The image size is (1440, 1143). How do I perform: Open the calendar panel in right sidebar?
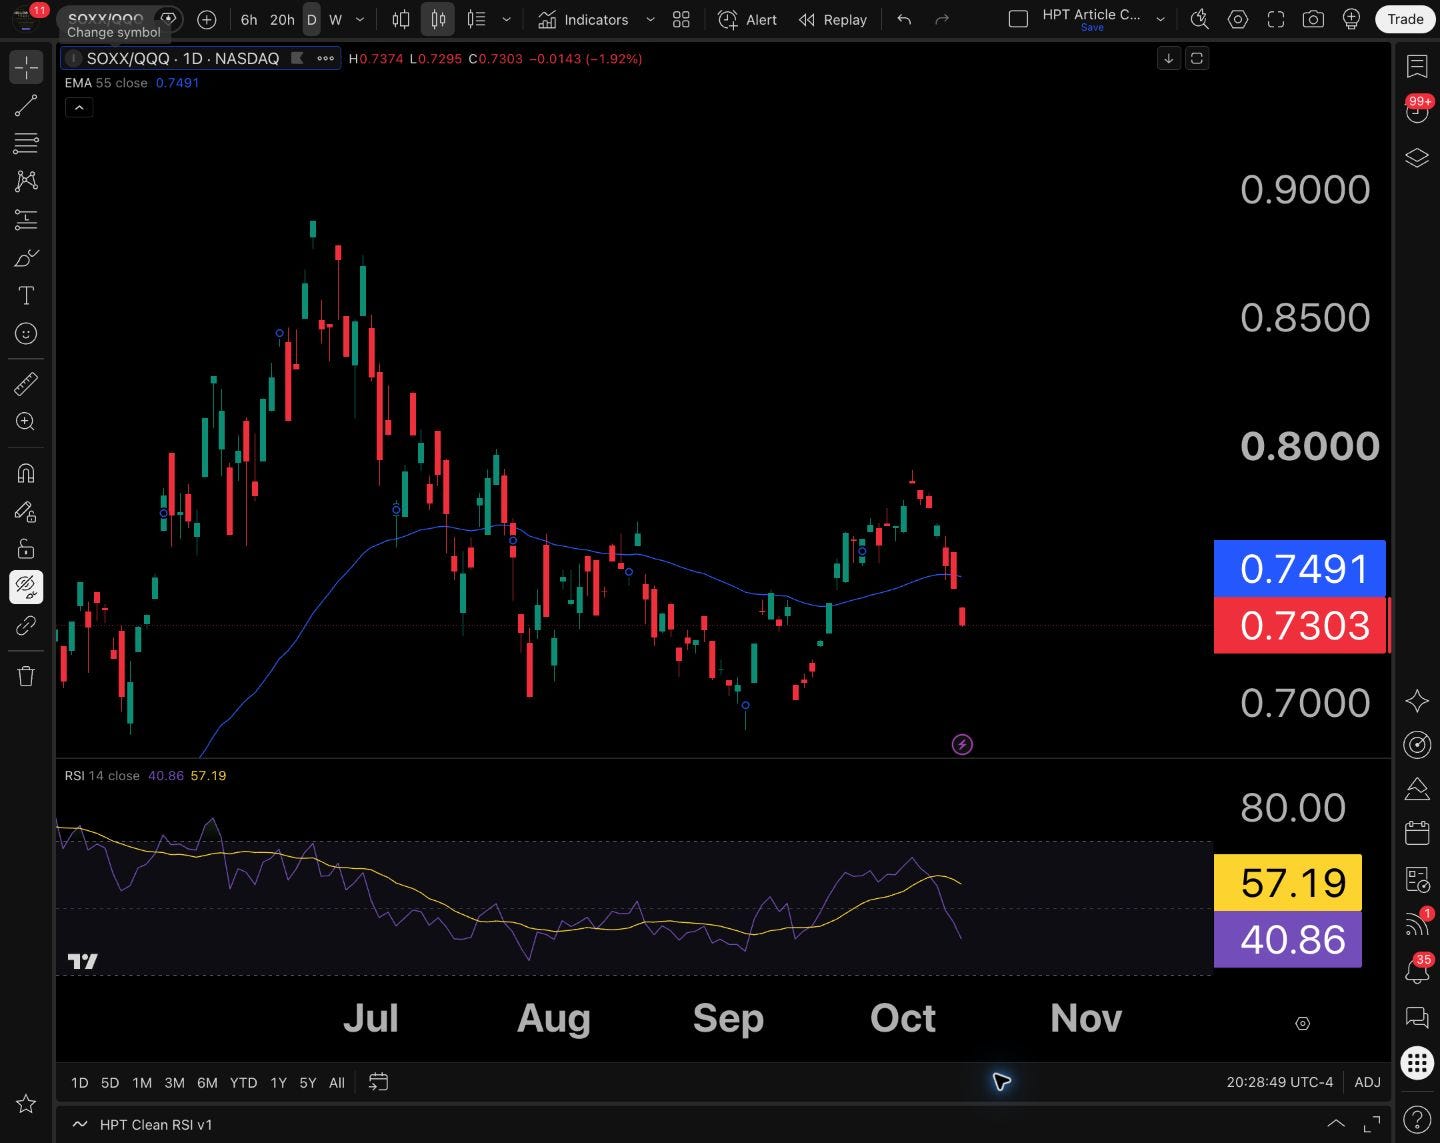(x=1417, y=832)
